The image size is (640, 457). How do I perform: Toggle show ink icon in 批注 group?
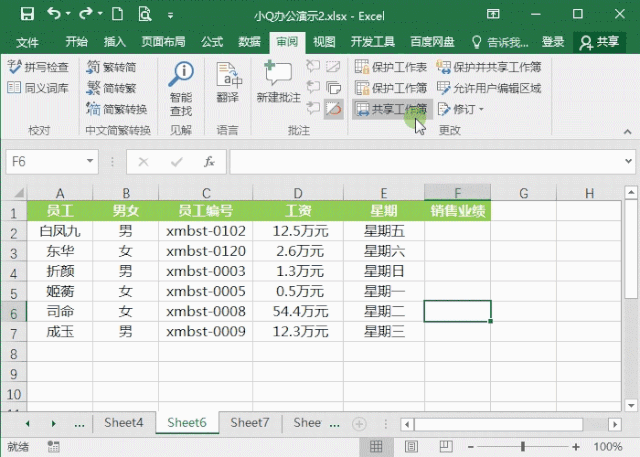click(x=333, y=109)
